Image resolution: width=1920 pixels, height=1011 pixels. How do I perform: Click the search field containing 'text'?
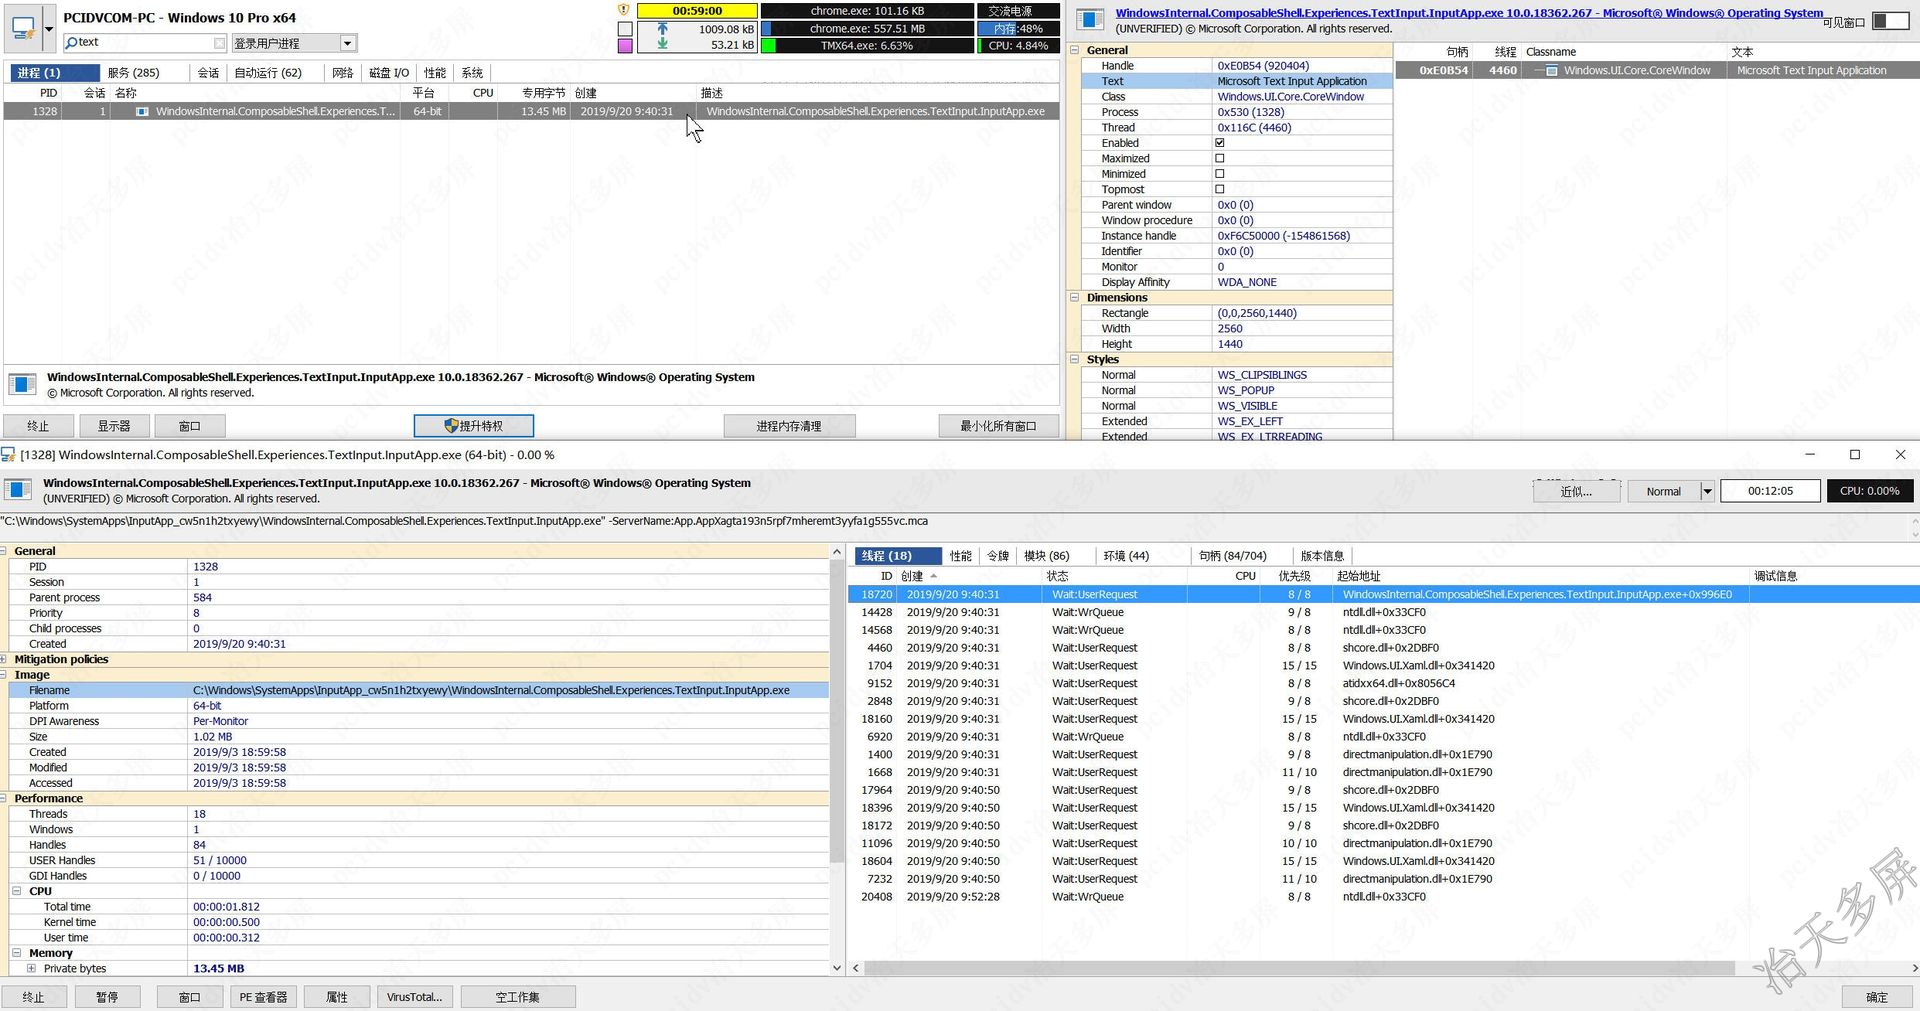(x=145, y=43)
